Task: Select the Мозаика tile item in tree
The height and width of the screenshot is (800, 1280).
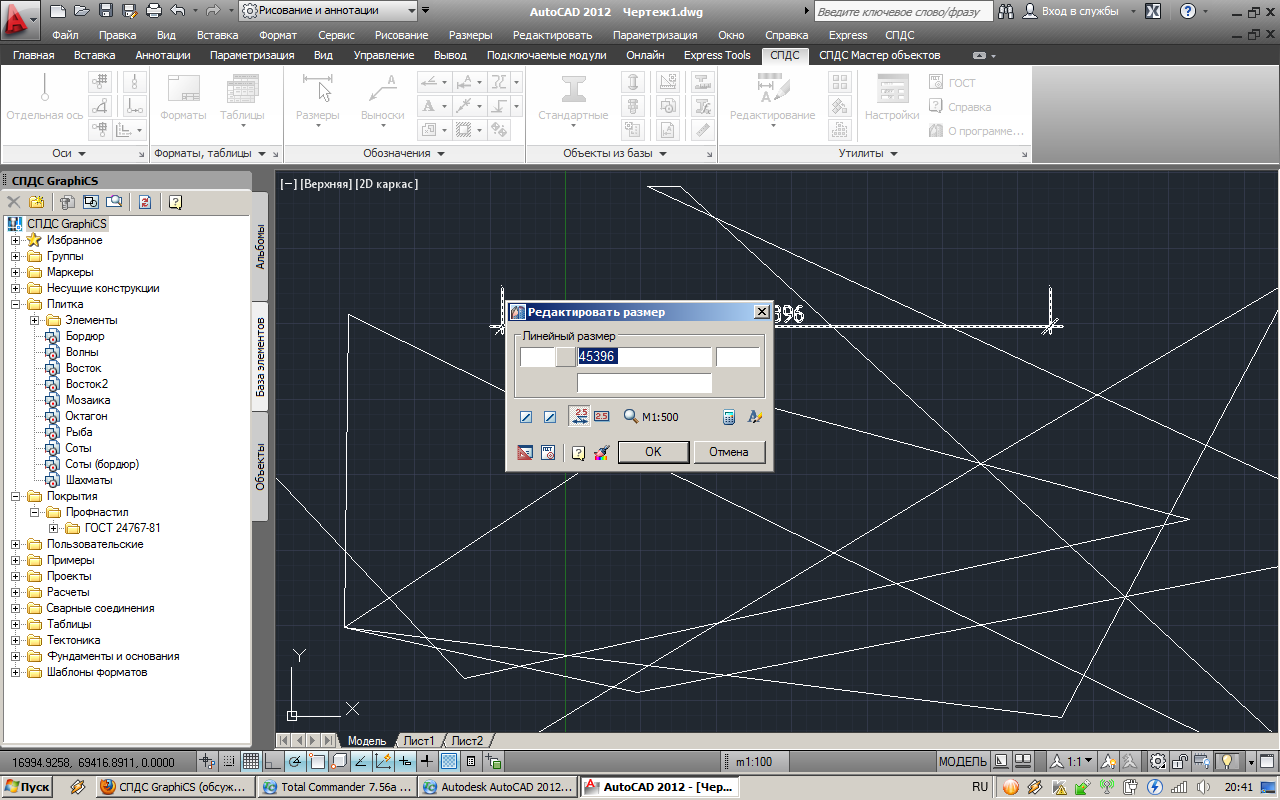Action: point(87,400)
